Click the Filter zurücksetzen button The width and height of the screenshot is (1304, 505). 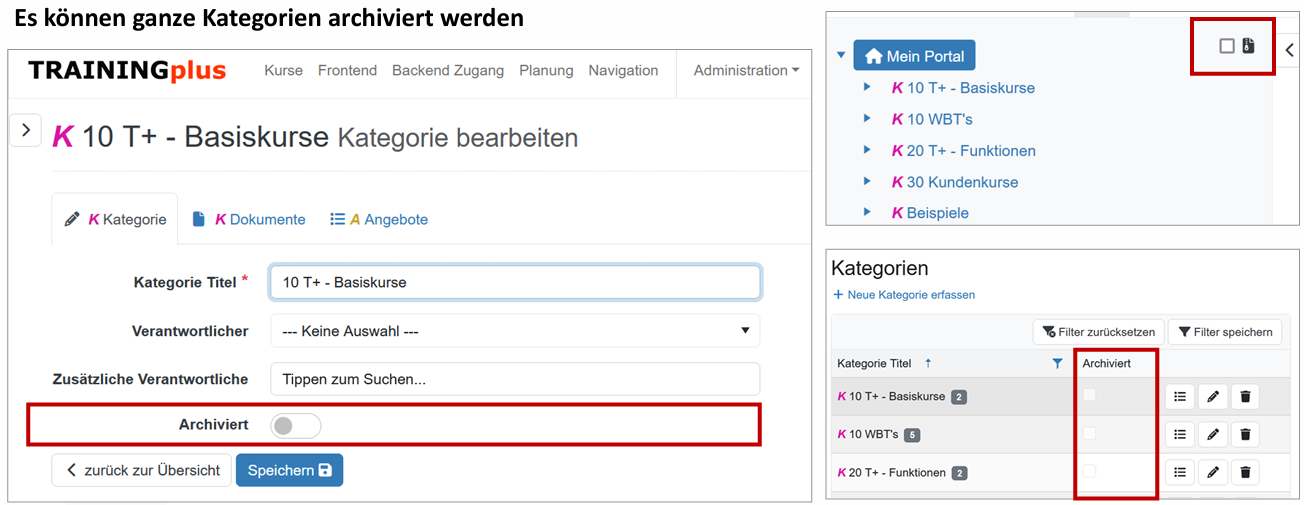coord(1098,332)
